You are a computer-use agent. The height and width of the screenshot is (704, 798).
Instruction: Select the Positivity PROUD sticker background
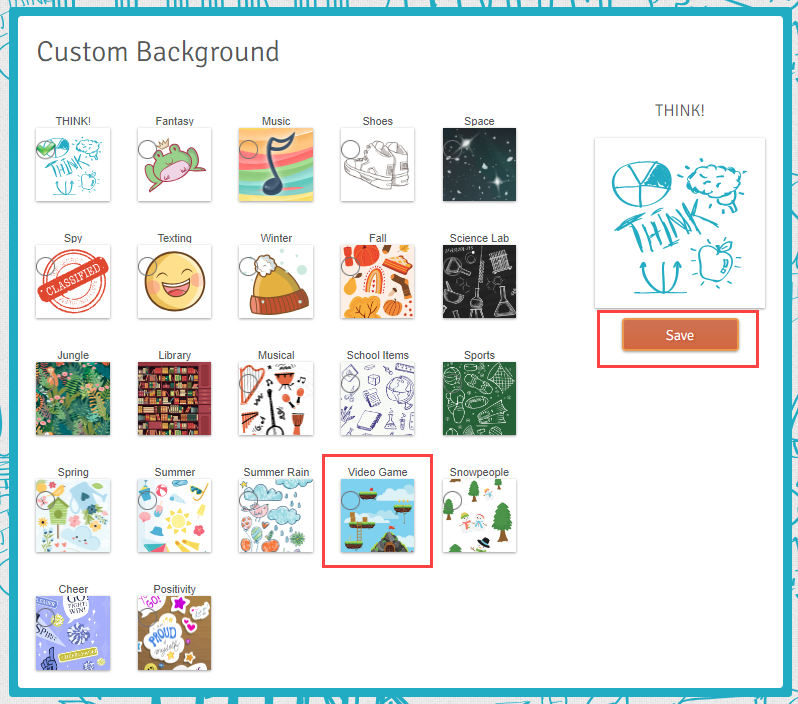click(174, 633)
